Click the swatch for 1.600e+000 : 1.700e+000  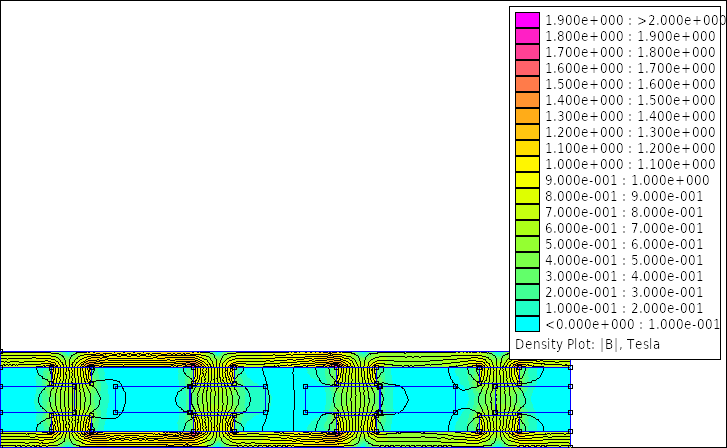(x=527, y=68)
